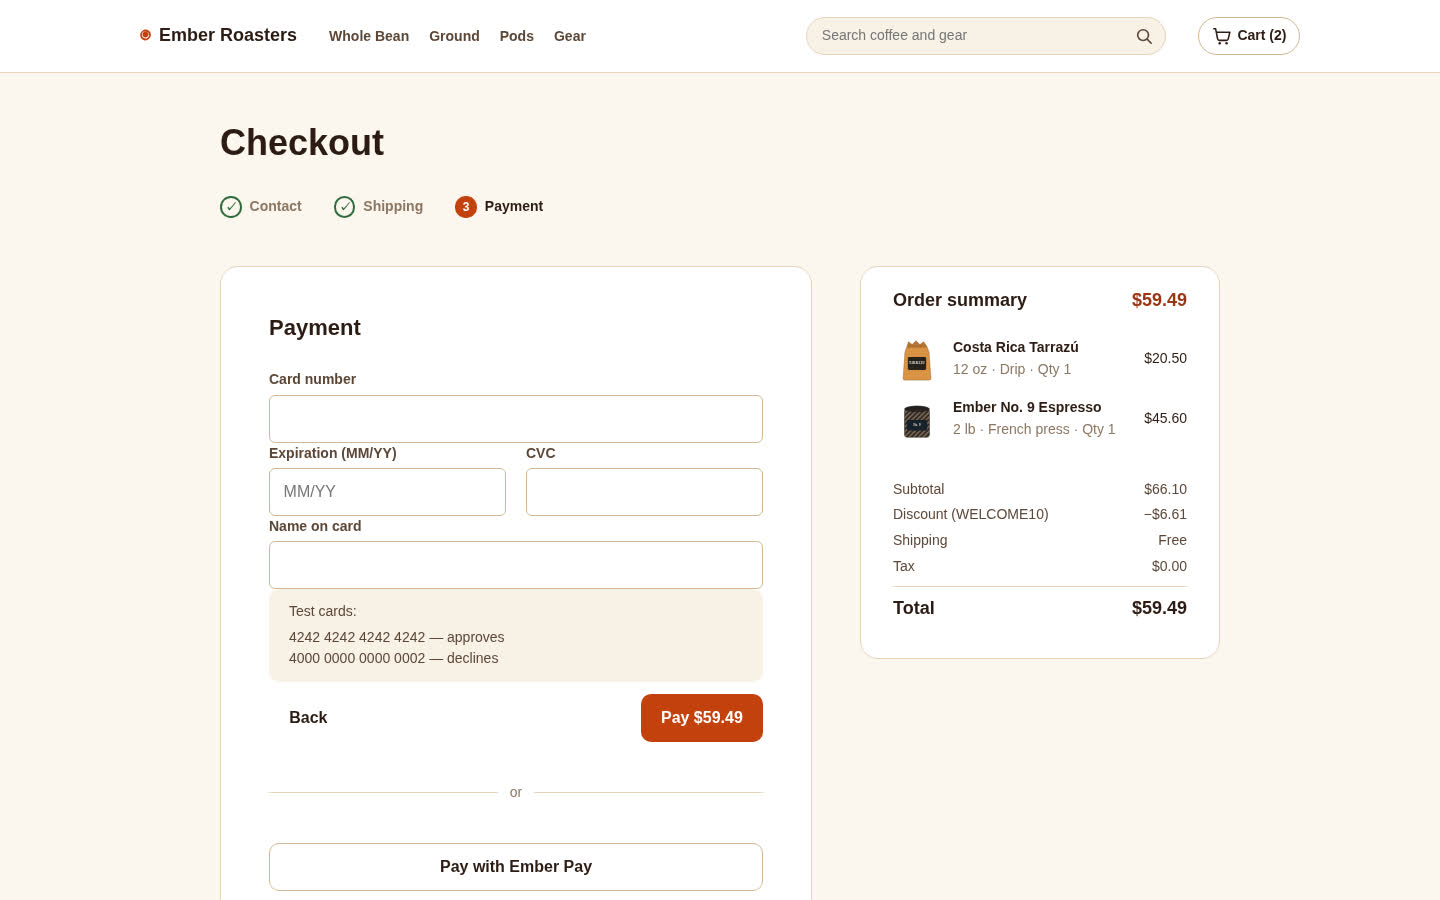Focus the CVC input field
The image size is (1440, 900).
pyautogui.click(x=644, y=492)
